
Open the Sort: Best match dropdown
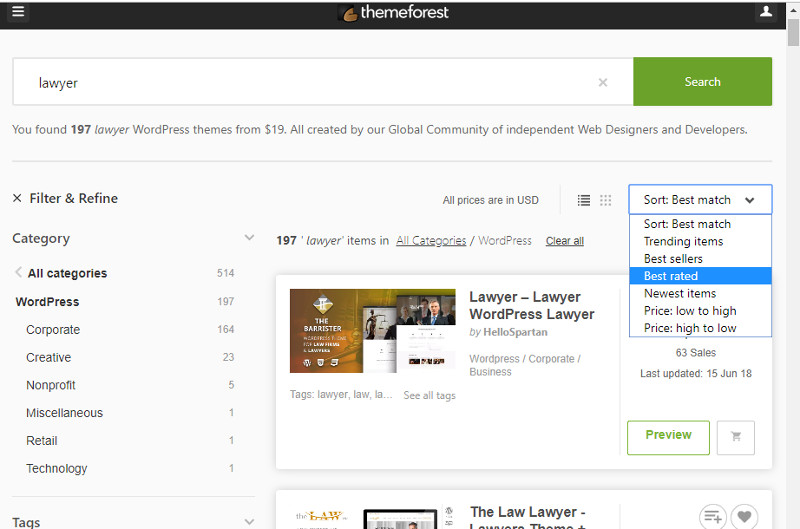[x=700, y=199]
